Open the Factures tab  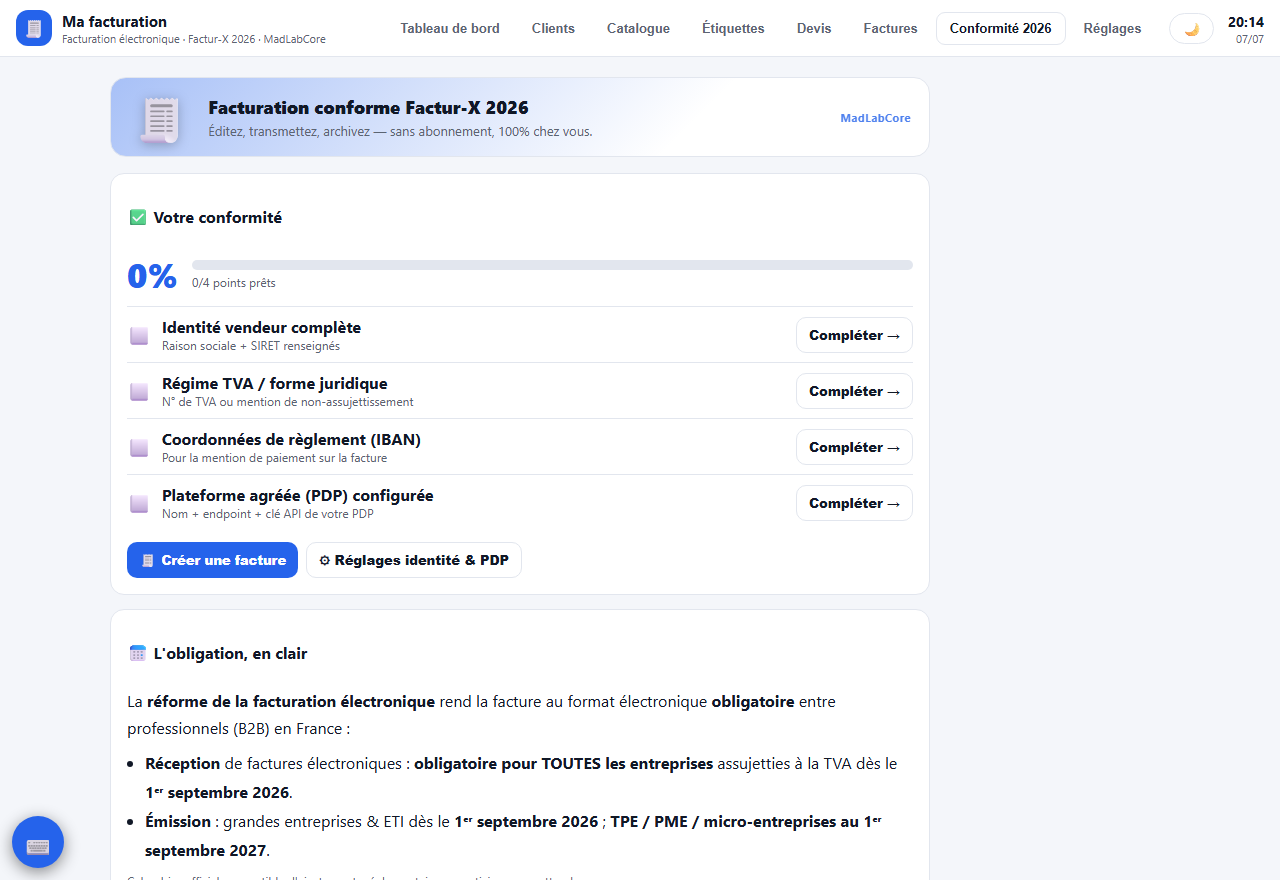click(x=890, y=28)
